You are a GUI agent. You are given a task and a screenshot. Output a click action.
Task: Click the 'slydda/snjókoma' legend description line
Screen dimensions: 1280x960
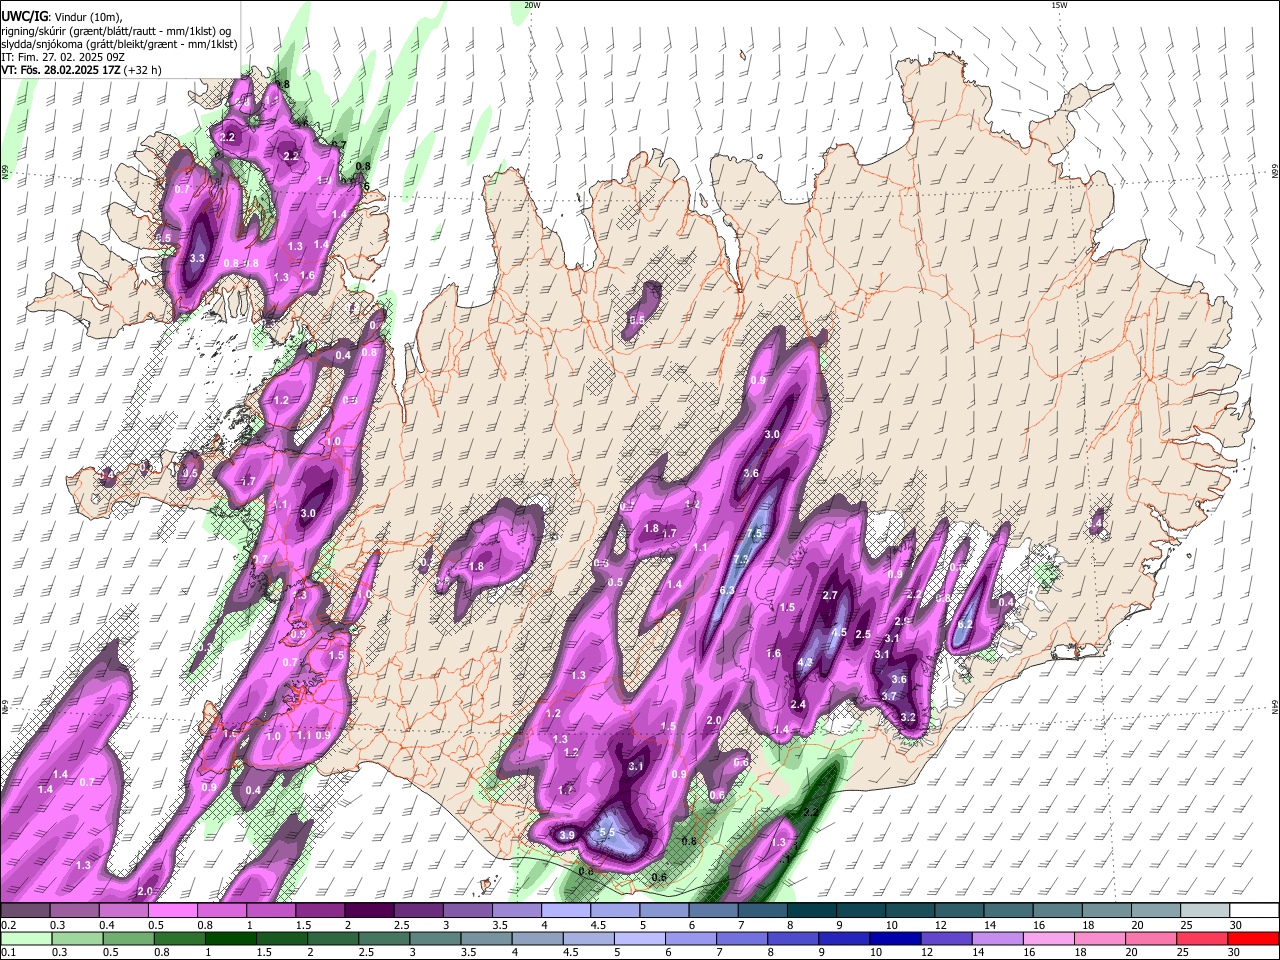(x=119, y=44)
